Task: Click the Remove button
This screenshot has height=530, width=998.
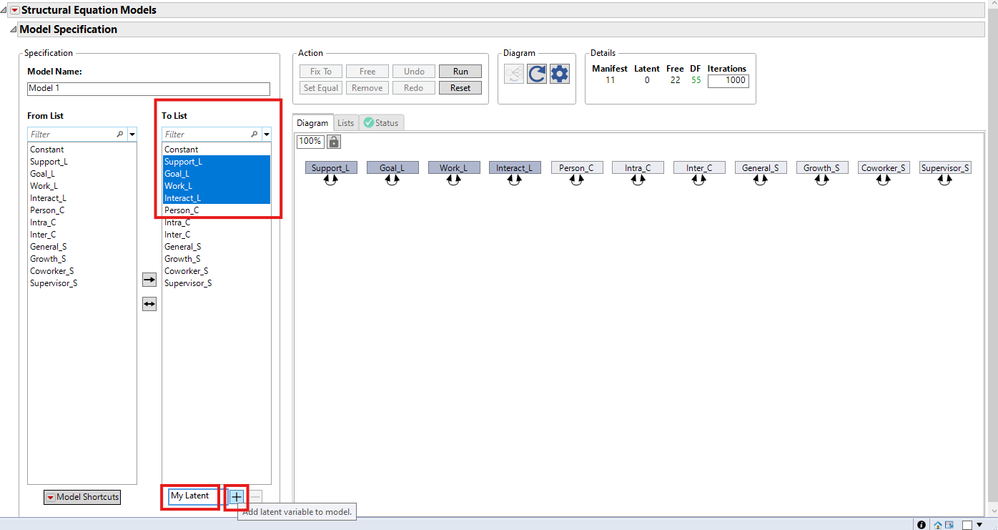Action: (x=367, y=88)
